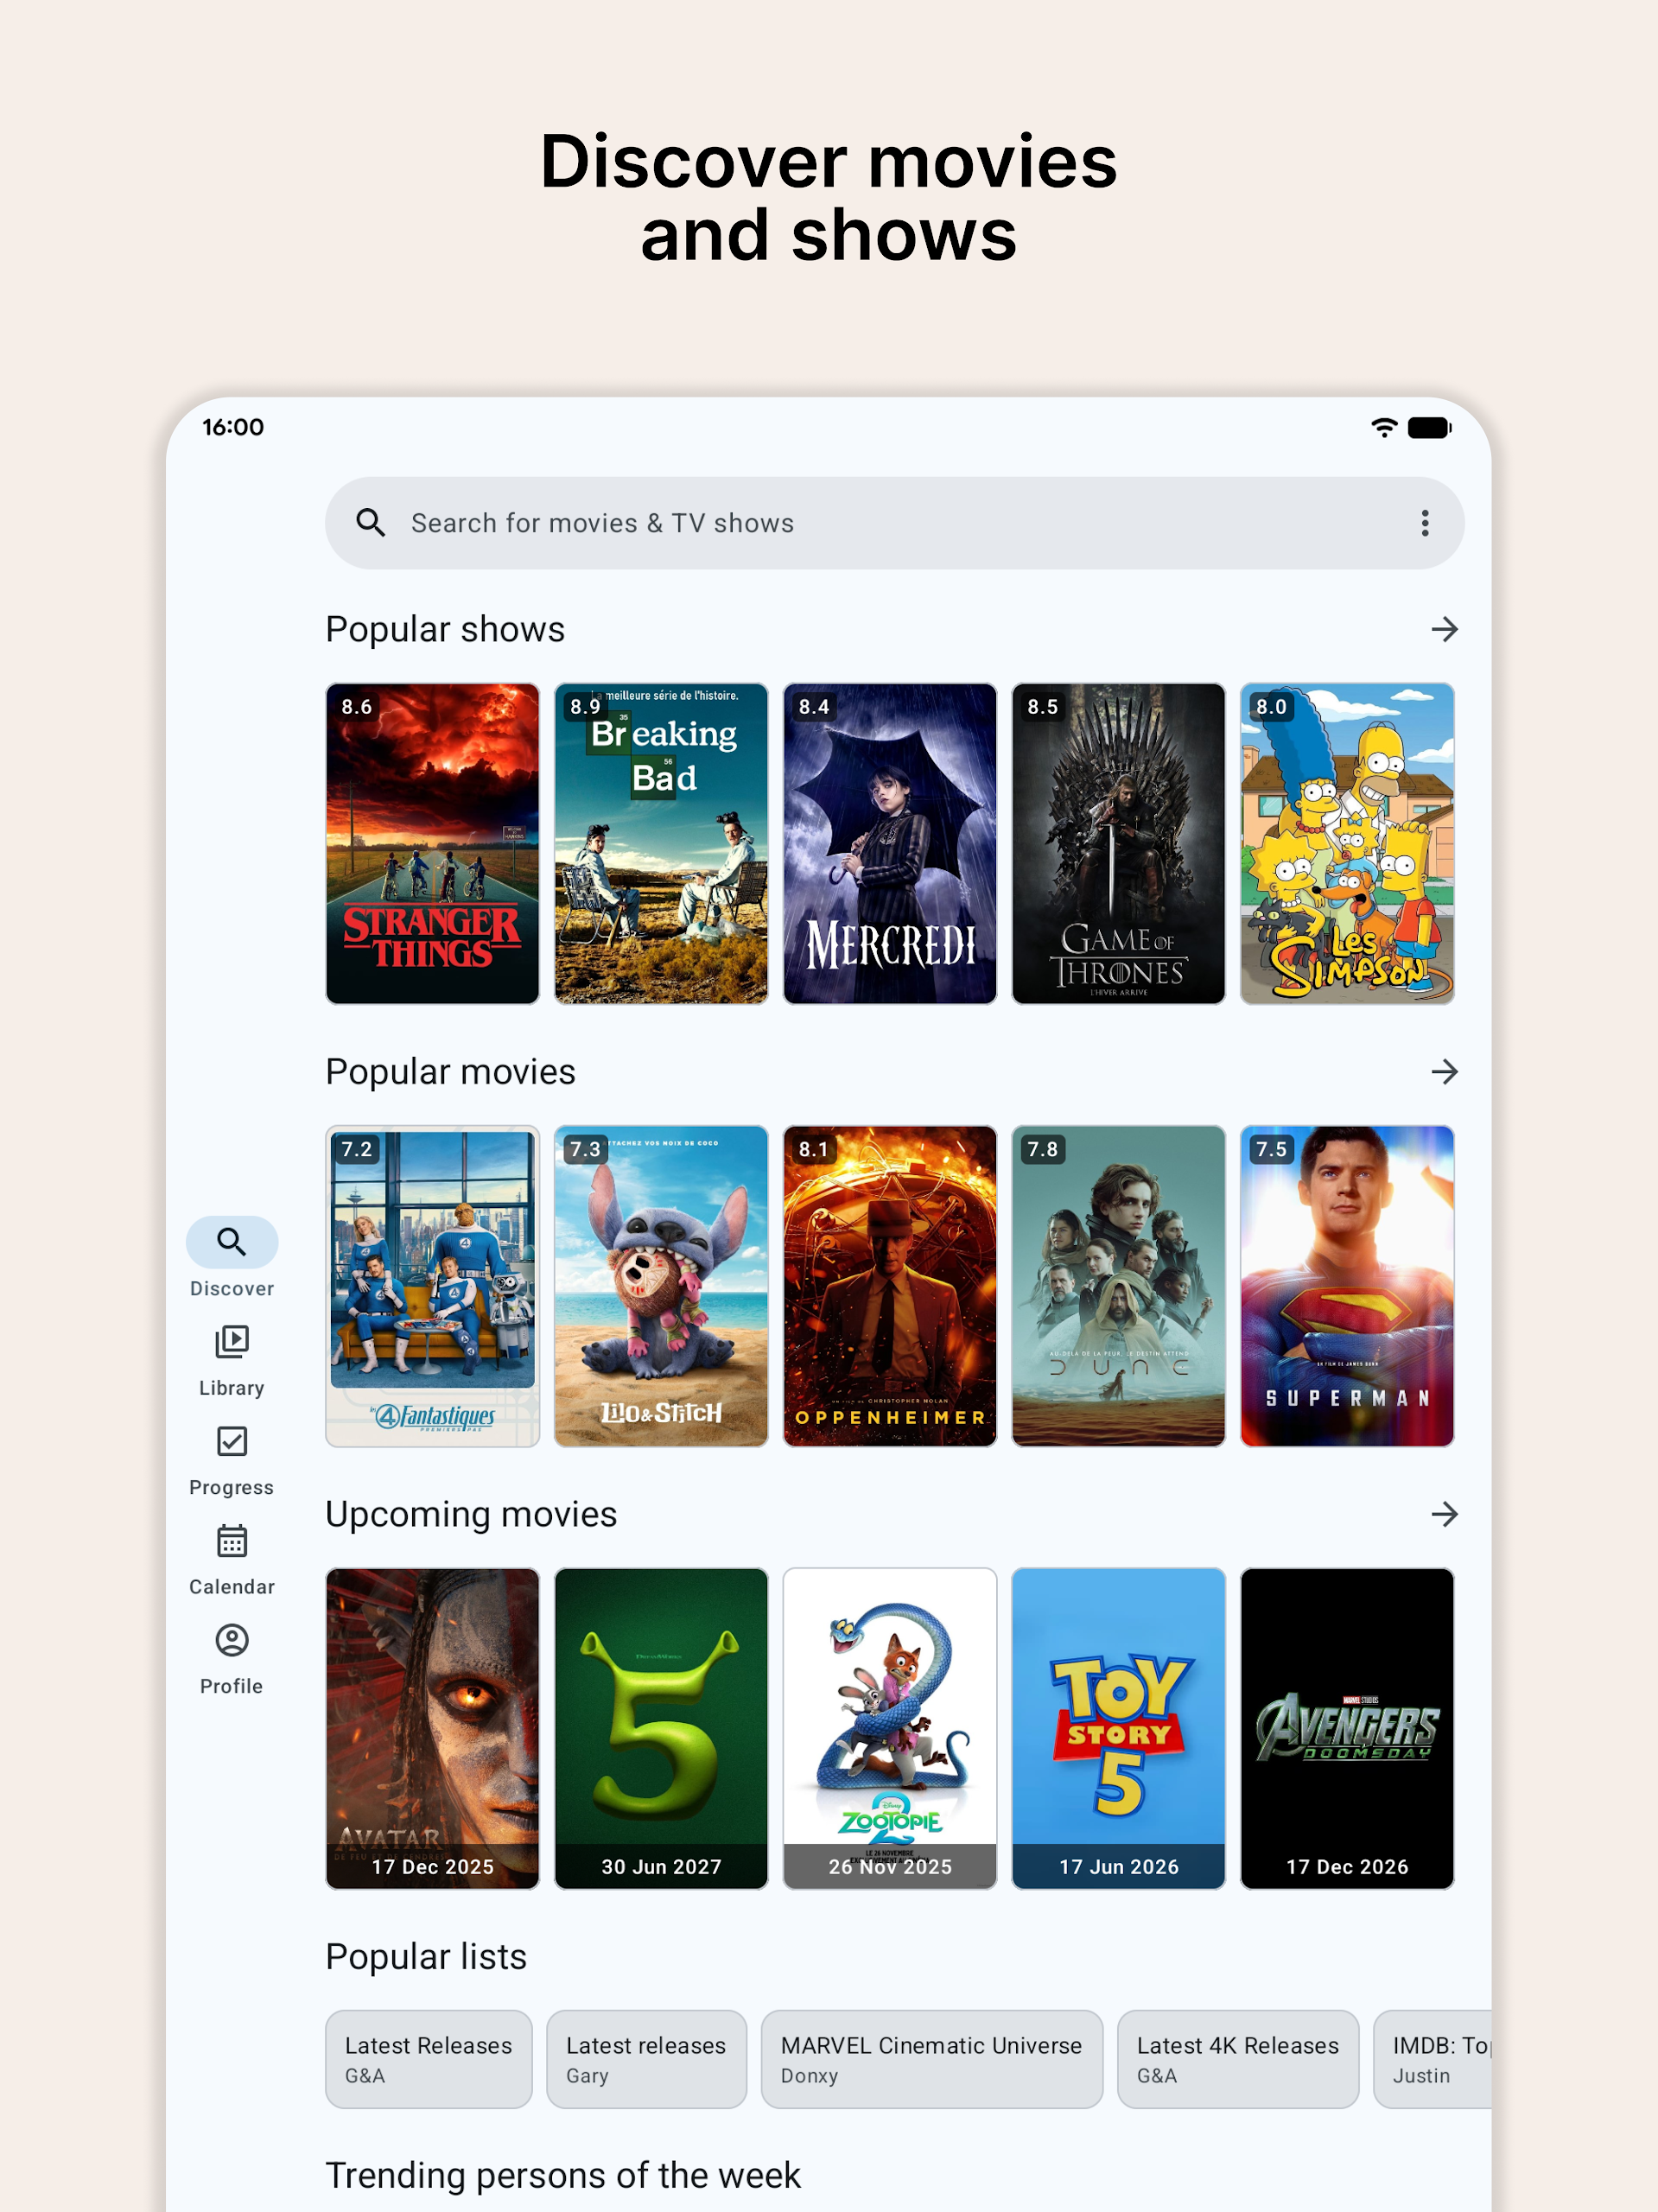This screenshot has height=2212, width=1658.
Task: Select the Breaking Bad show poster
Action: tap(661, 843)
